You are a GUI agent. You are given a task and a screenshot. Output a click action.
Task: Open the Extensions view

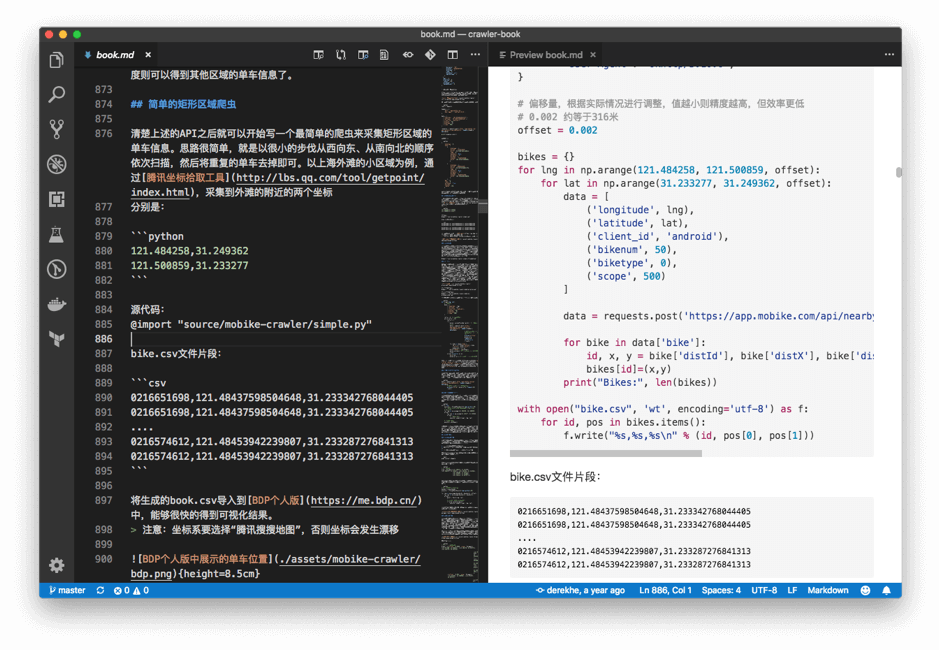[x=57, y=199]
